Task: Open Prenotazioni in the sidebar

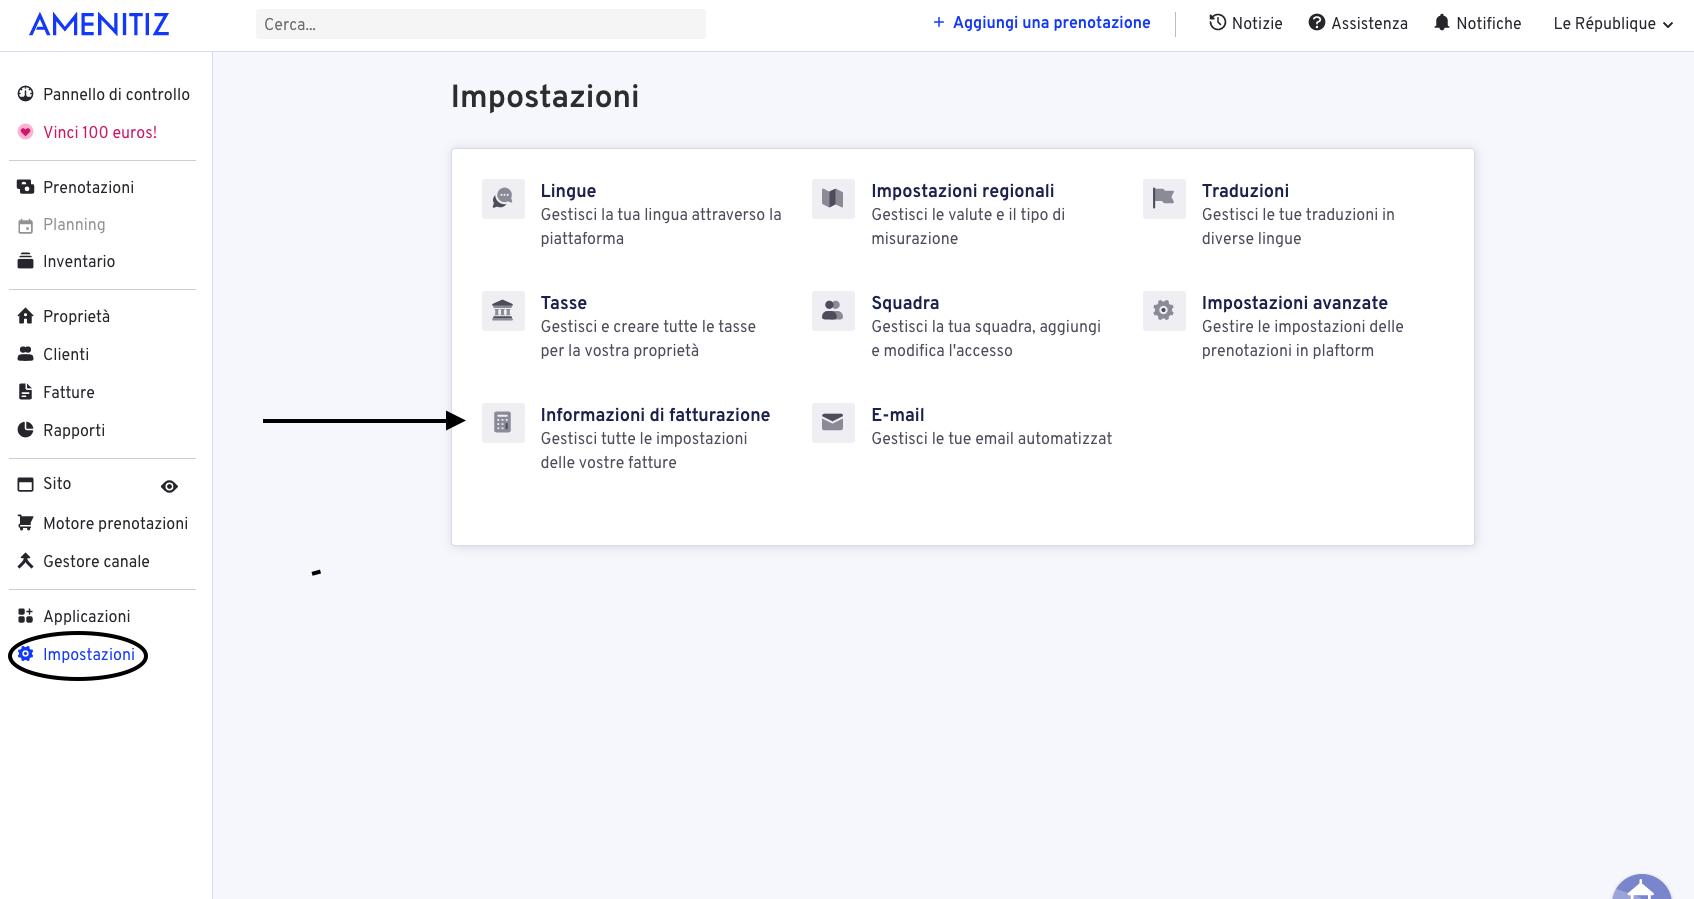Action: pos(88,188)
